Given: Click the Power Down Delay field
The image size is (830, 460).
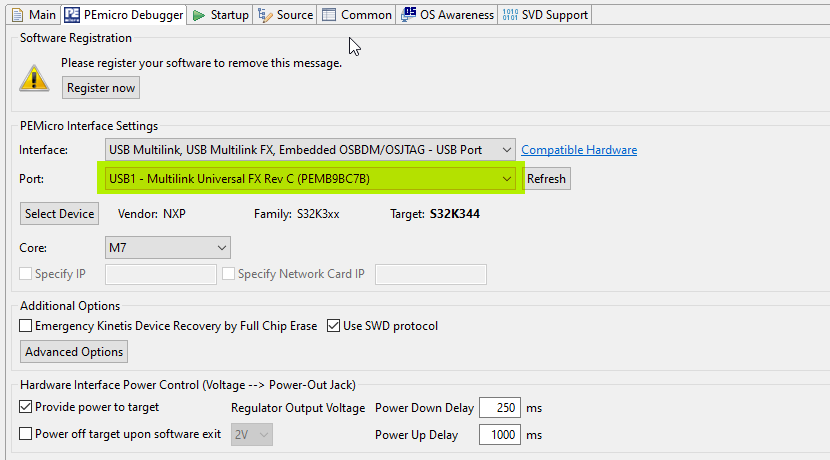Looking at the screenshot, I should click(x=500, y=408).
